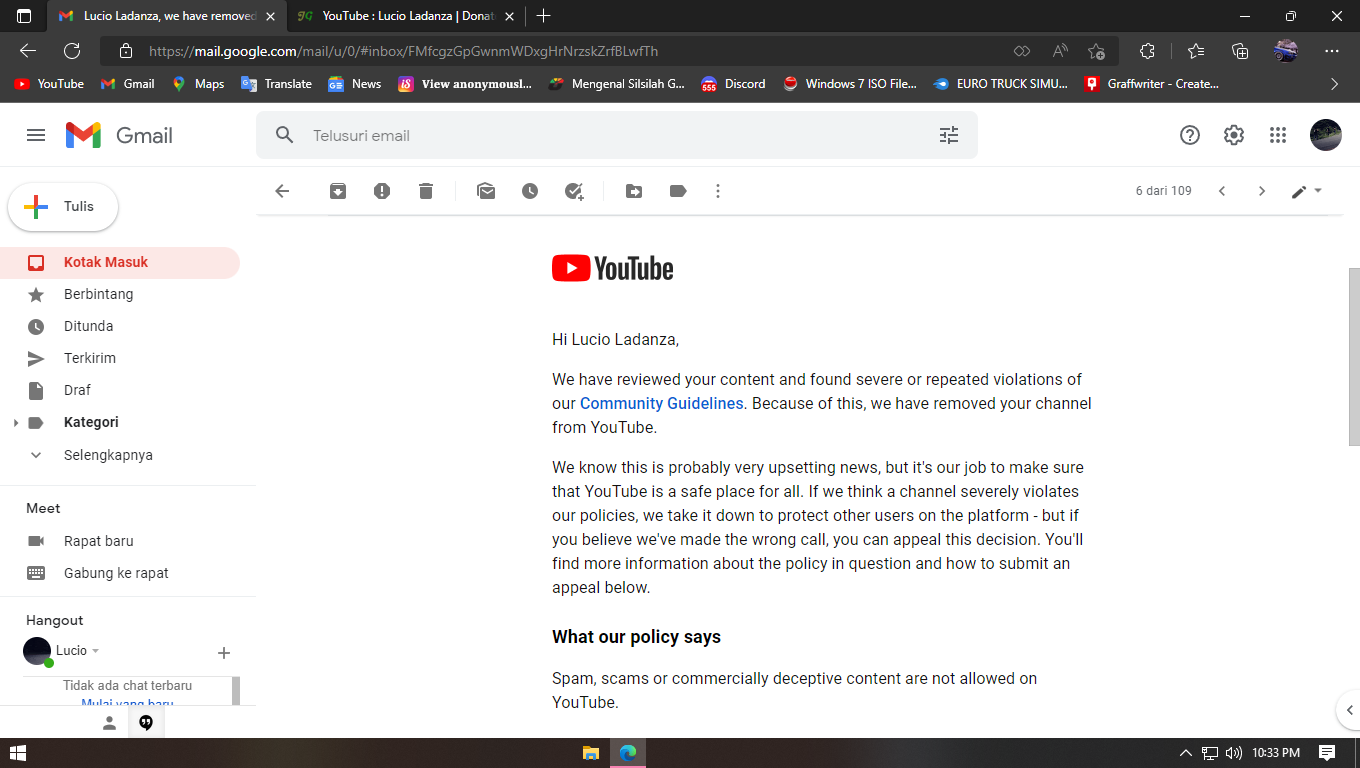Refresh the browser page
The width and height of the screenshot is (1360, 768).
(x=72, y=51)
